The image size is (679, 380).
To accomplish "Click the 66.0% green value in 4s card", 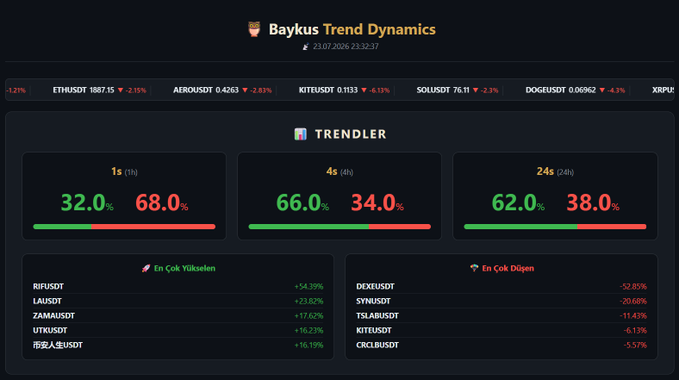I will click(303, 203).
